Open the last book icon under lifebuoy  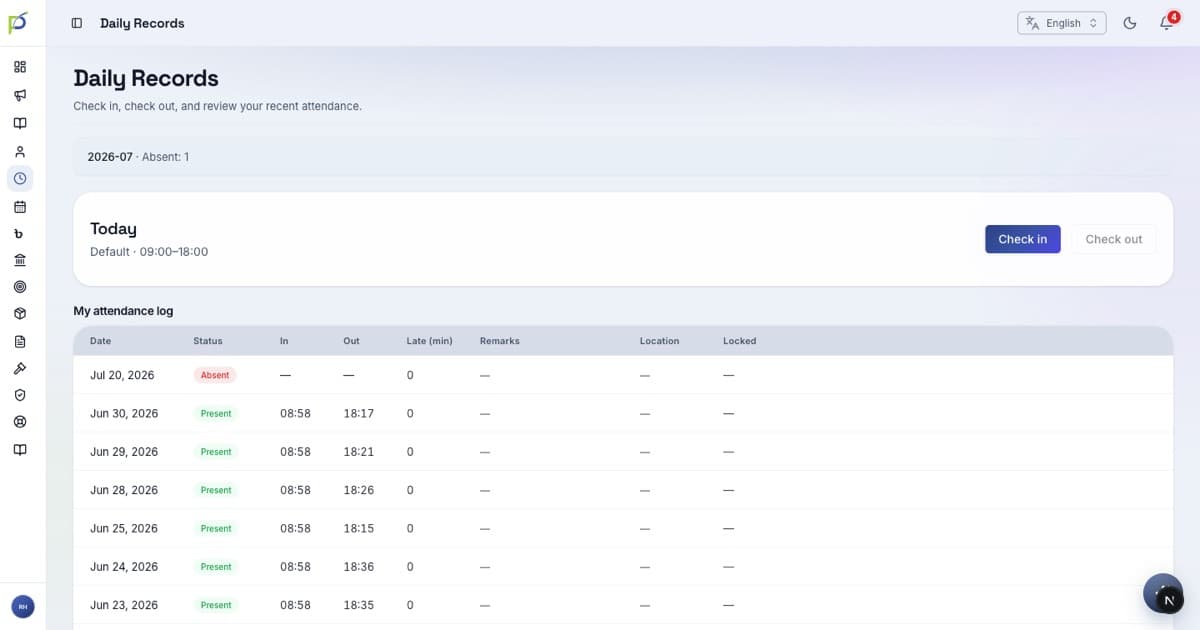click(20, 449)
